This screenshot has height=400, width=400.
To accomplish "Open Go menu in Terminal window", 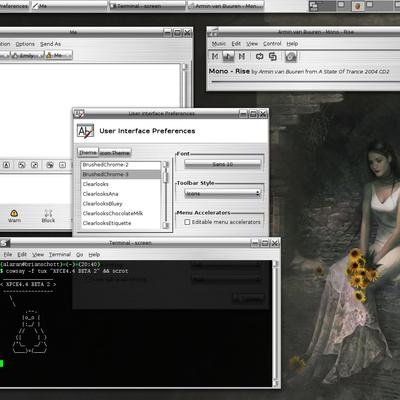I will pos(80,255).
